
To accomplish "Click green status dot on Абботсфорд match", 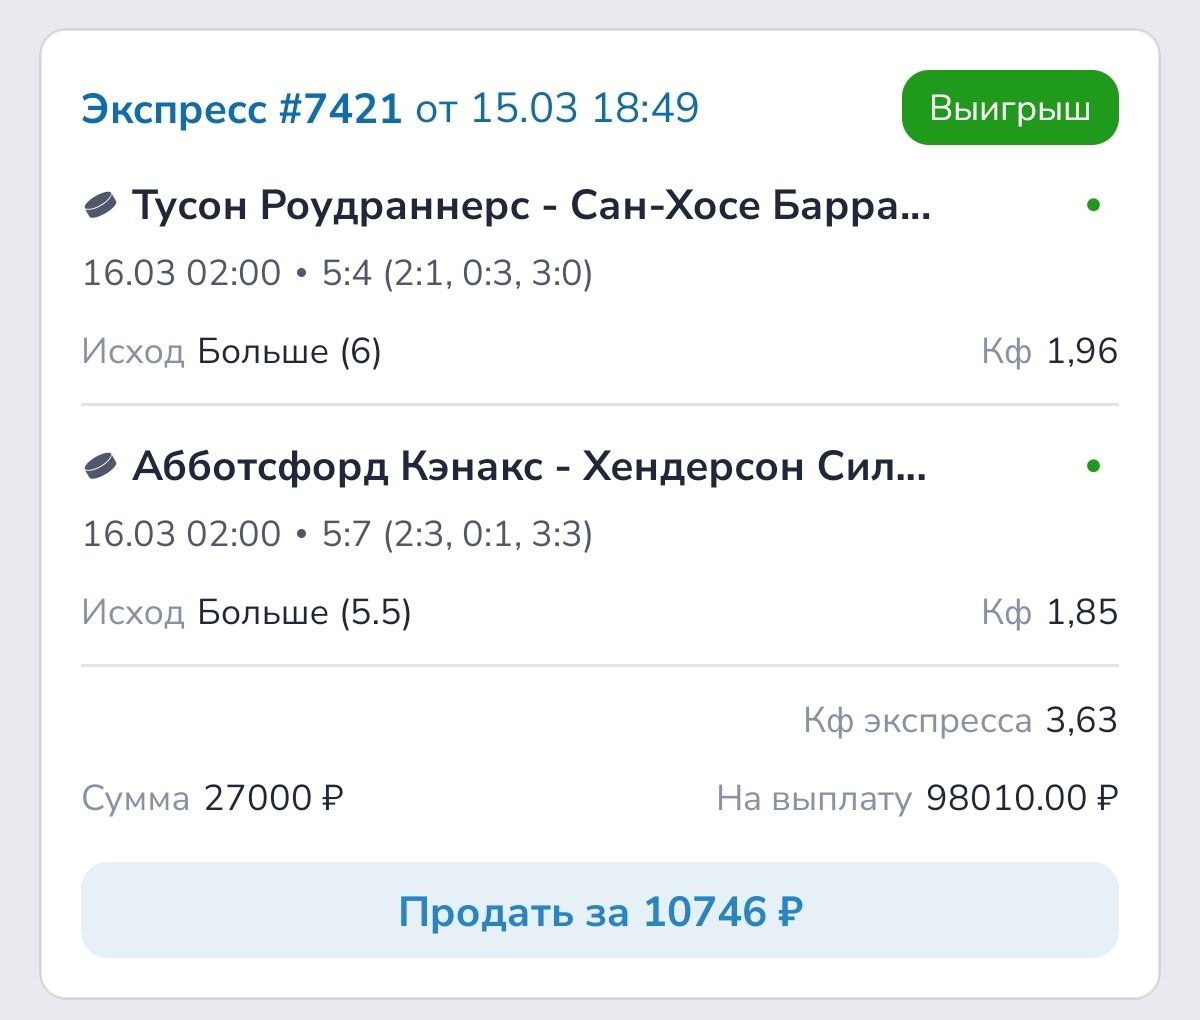I will coord(1093,465).
